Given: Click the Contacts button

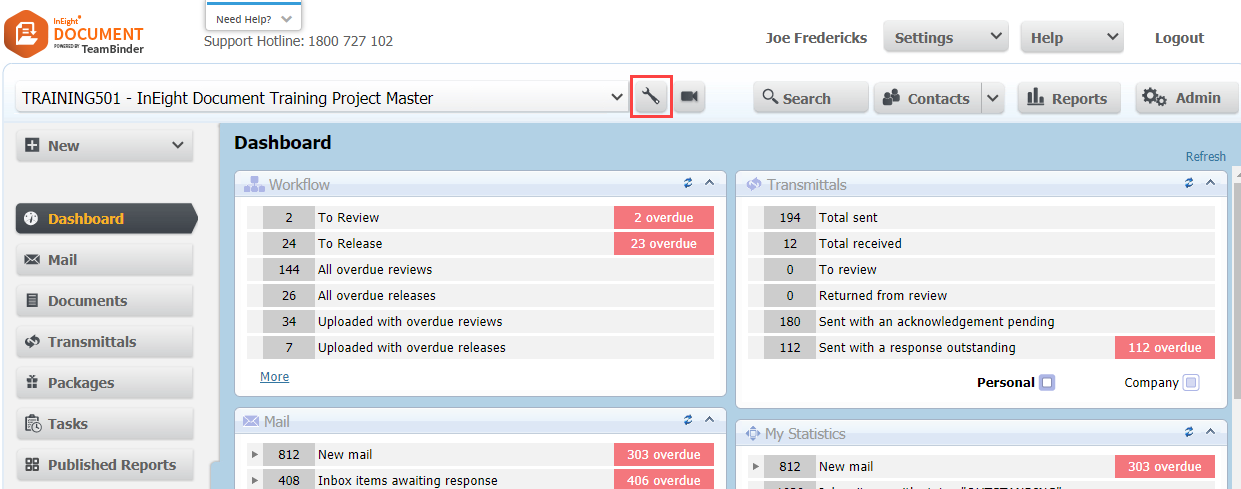Looking at the screenshot, I should [x=928, y=98].
